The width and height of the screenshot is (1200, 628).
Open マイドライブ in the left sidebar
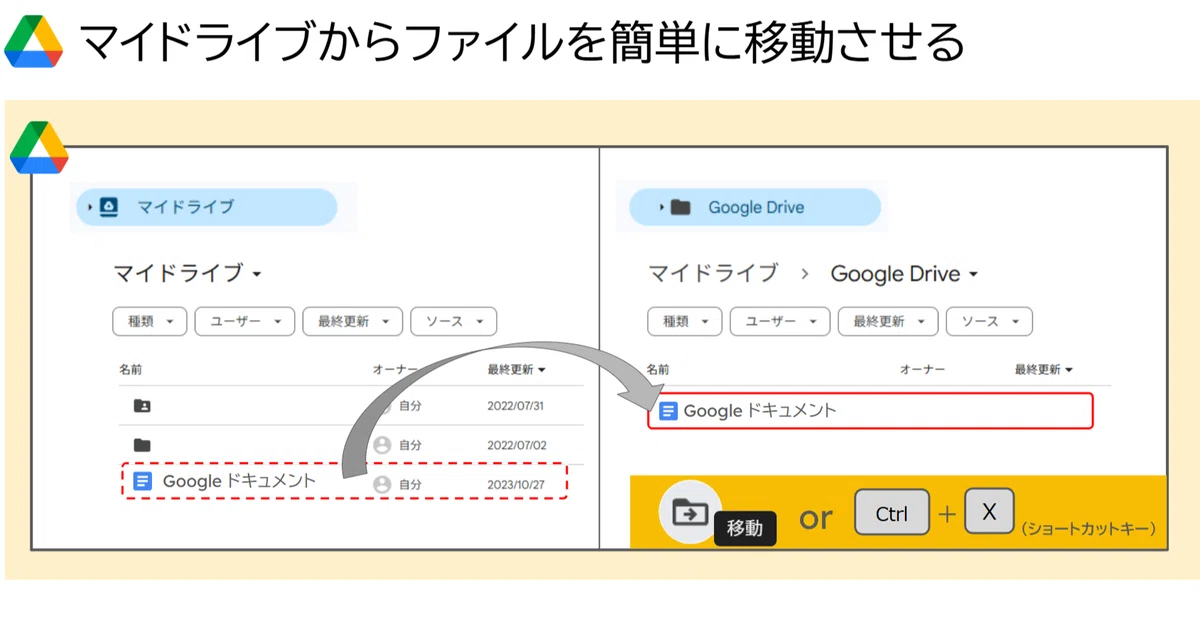click(207, 207)
